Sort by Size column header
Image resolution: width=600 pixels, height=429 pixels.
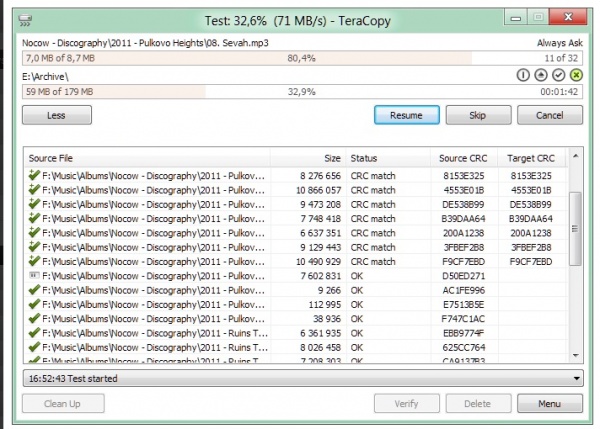coord(308,158)
